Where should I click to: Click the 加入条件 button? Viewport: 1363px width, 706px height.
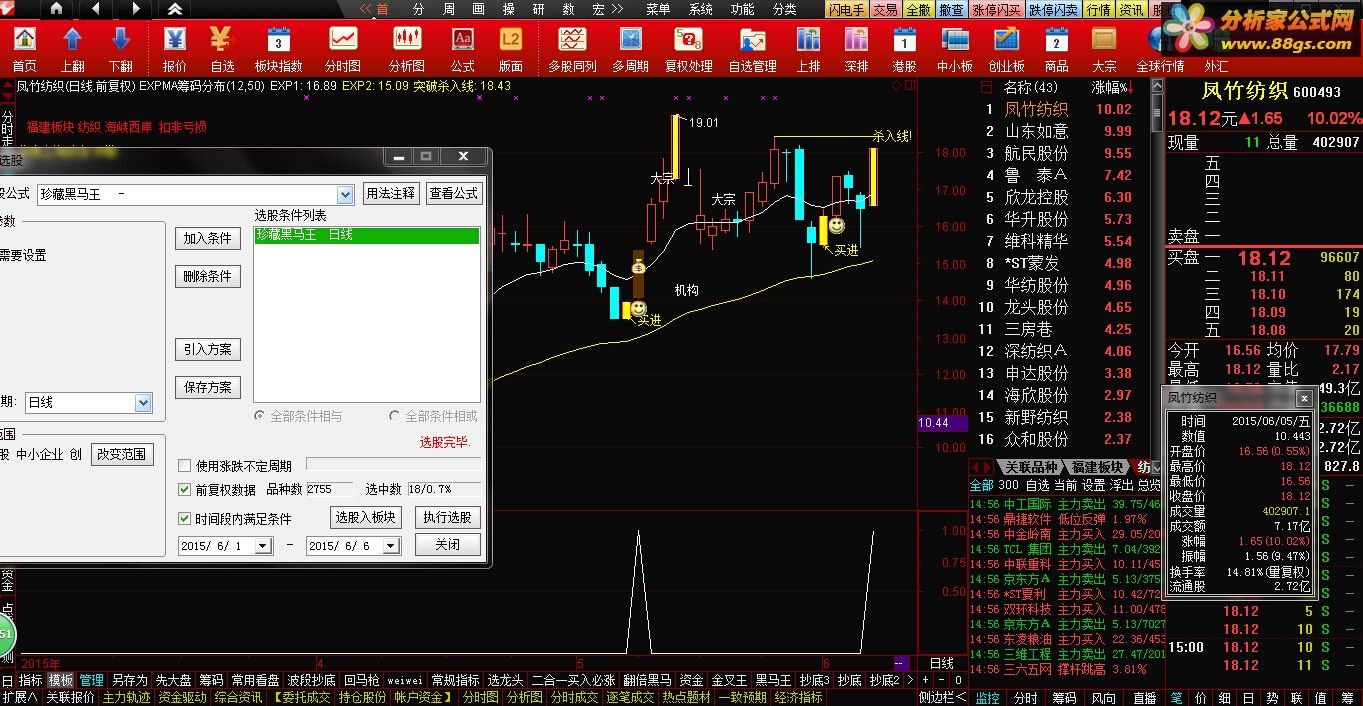(x=208, y=238)
